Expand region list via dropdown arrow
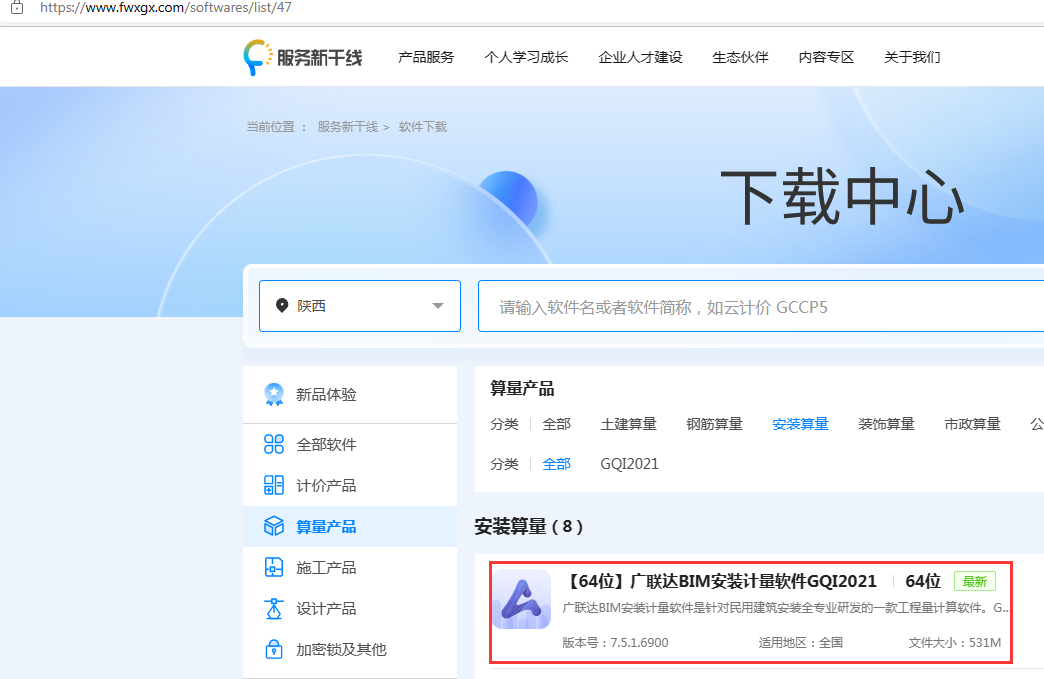This screenshot has width=1044, height=679. pyautogui.click(x=437, y=306)
